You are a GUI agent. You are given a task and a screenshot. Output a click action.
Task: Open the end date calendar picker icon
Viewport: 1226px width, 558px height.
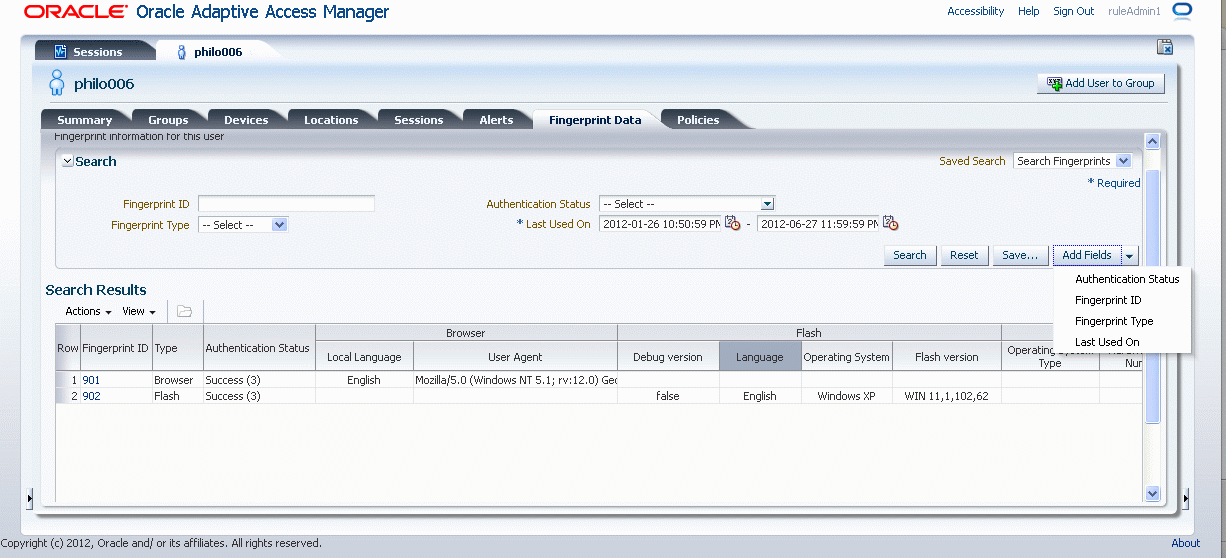click(x=890, y=223)
